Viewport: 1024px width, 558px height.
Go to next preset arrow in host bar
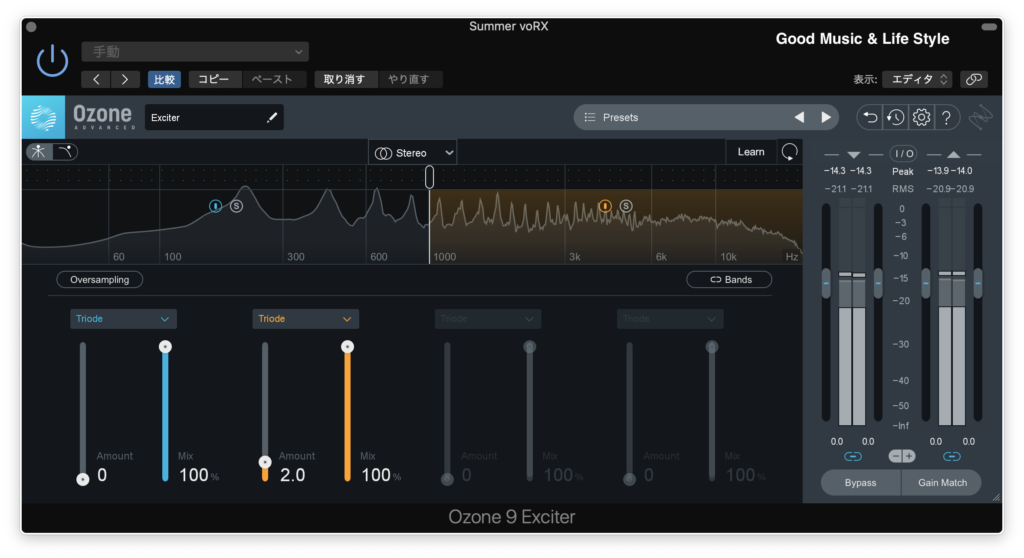pyautogui.click(x=125, y=79)
